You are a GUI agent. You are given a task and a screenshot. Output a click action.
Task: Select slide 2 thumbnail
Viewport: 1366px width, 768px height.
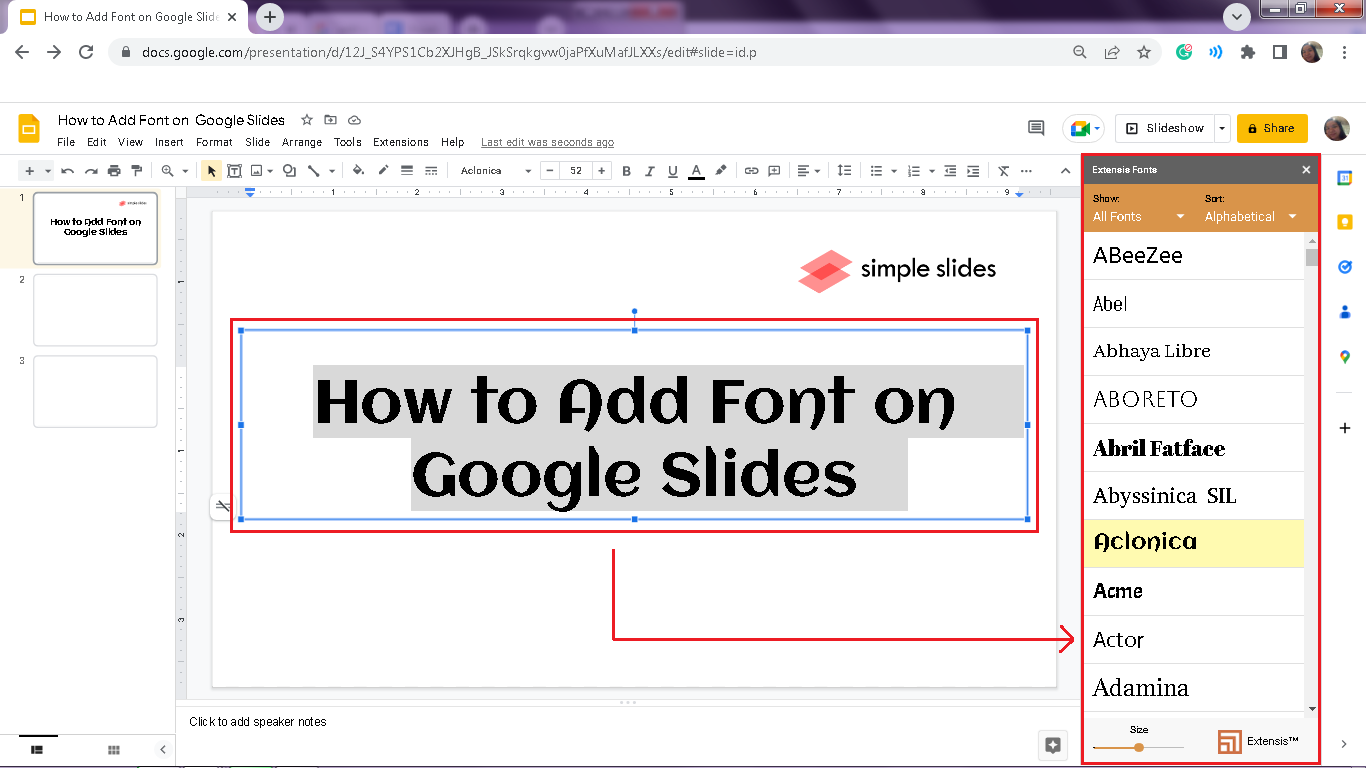pyautogui.click(x=95, y=309)
